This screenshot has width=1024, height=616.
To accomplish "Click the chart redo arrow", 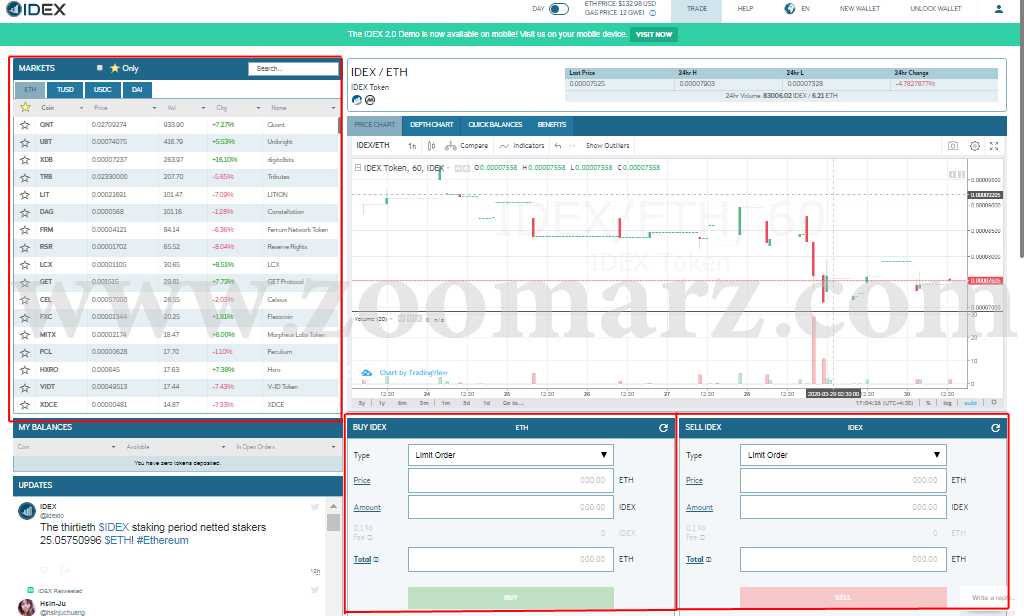I will [x=572, y=146].
